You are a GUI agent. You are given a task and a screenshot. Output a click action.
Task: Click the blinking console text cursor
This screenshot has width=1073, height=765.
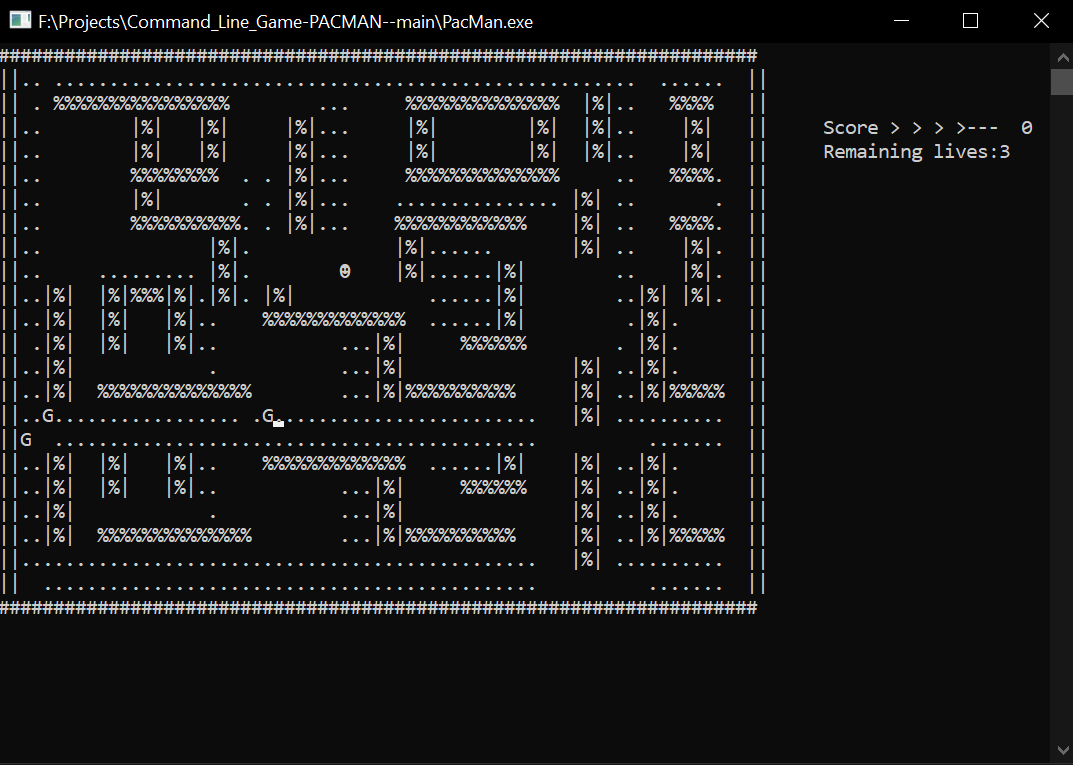pos(279,424)
